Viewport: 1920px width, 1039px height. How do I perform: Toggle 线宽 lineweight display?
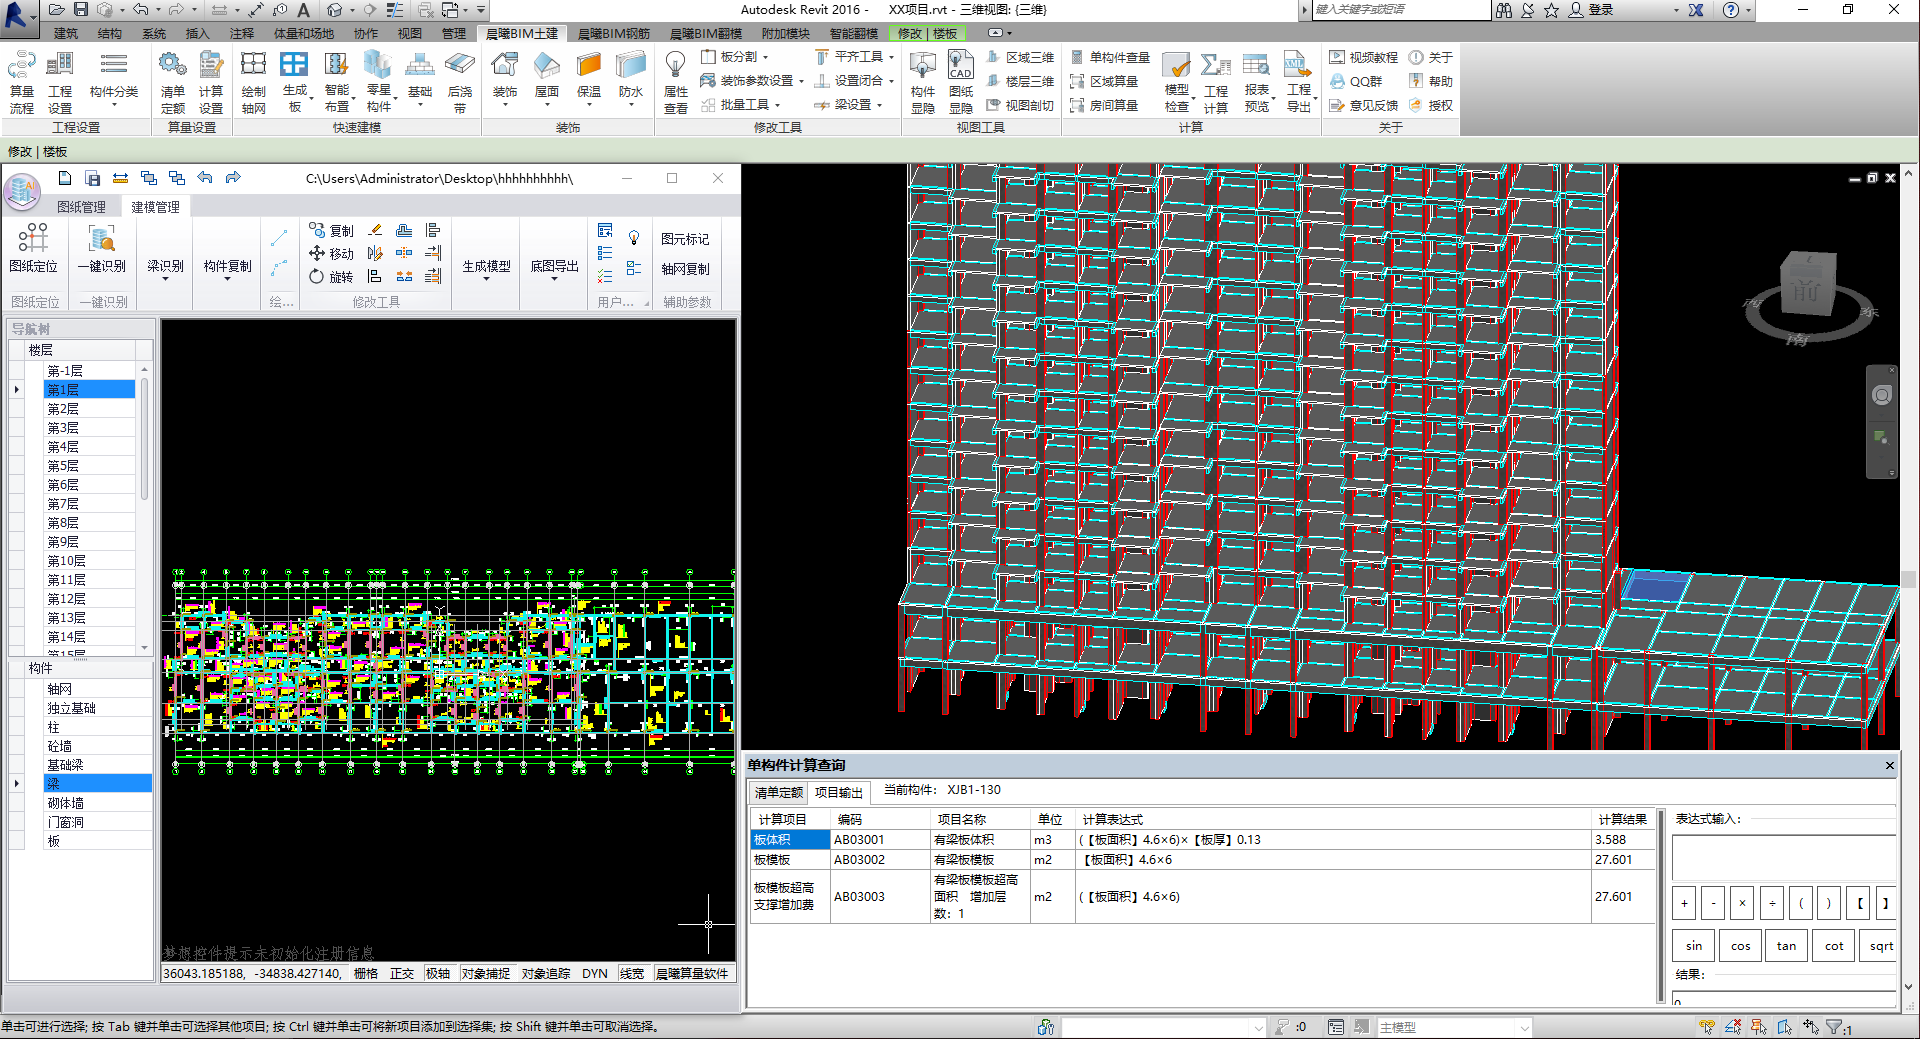[632, 973]
